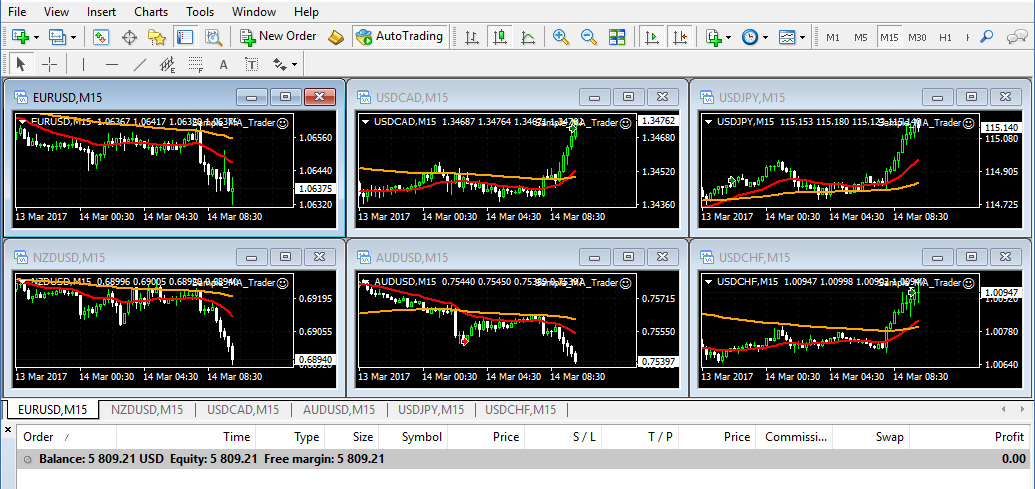This screenshot has width=1035, height=489.
Task: Activate the M15 timeframe toggle
Action: tap(889, 37)
